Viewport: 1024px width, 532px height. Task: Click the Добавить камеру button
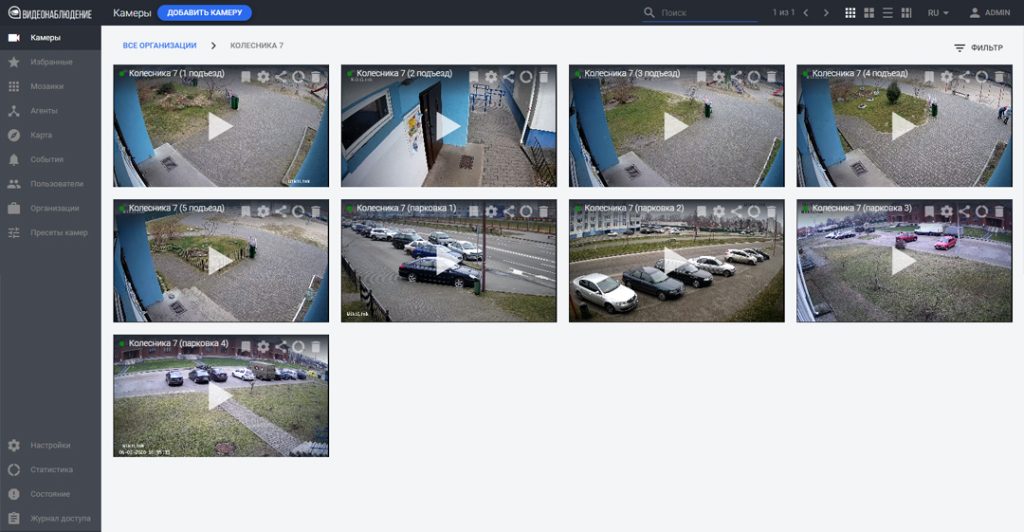204,13
